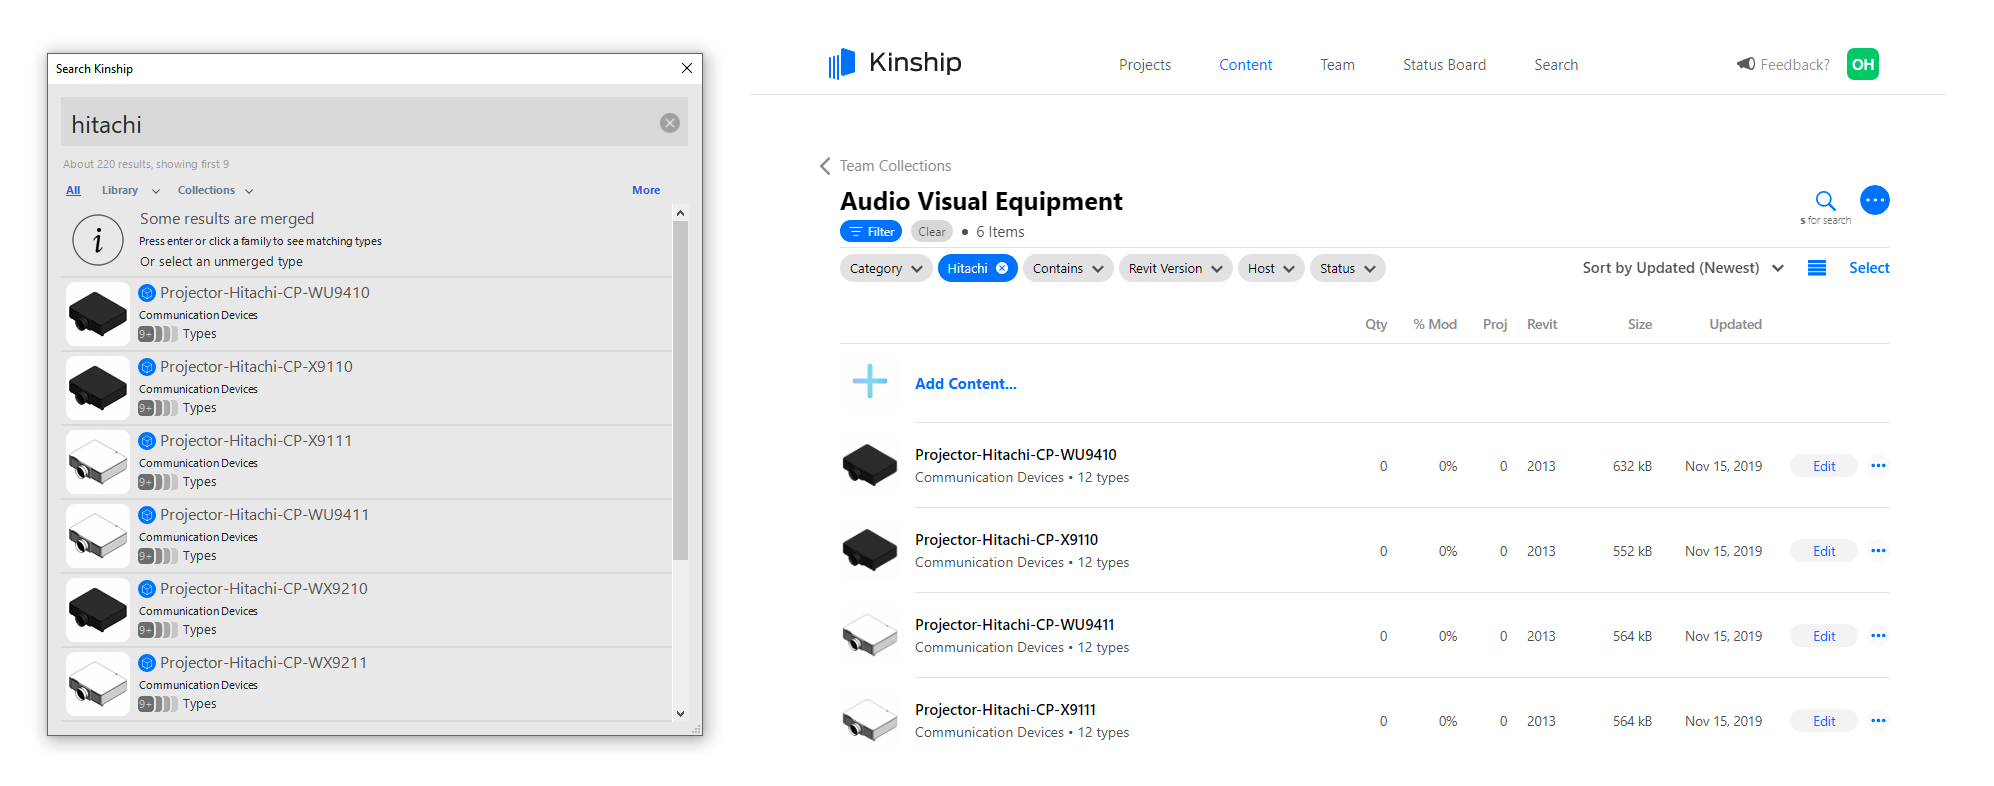Click the Size column header
The image size is (1994, 786).
point(1640,324)
